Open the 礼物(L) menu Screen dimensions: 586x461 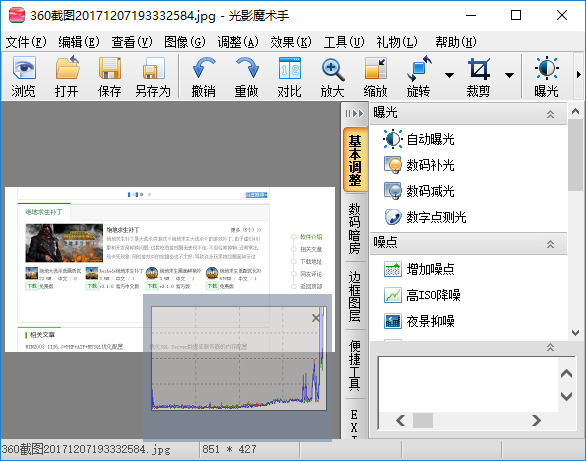click(397, 42)
